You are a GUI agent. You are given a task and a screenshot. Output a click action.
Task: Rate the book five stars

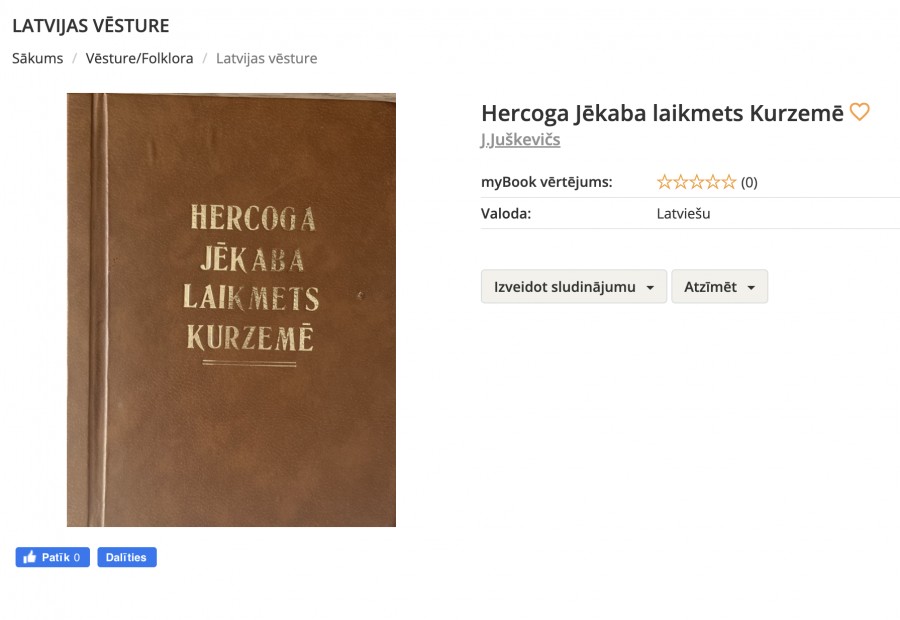(x=728, y=182)
